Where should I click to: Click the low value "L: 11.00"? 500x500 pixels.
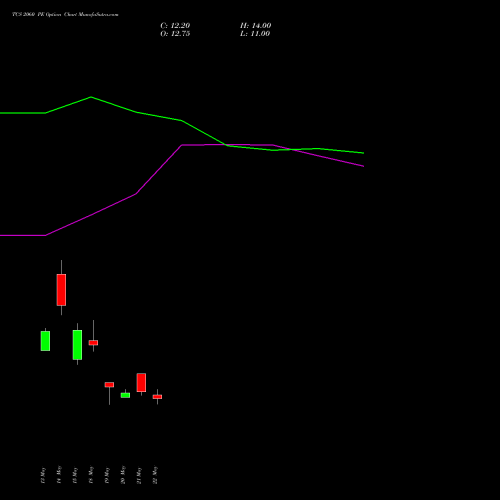[x=255, y=34]
